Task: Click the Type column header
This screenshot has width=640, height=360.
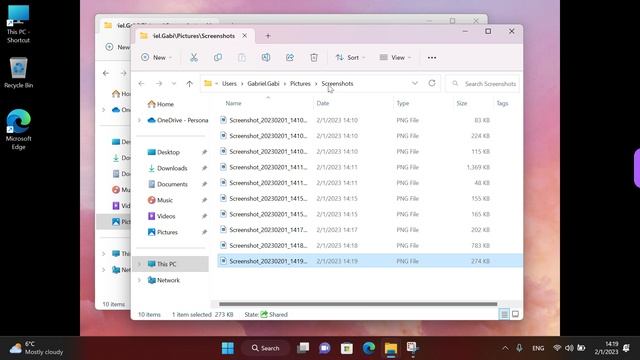Action: [403, 103]
